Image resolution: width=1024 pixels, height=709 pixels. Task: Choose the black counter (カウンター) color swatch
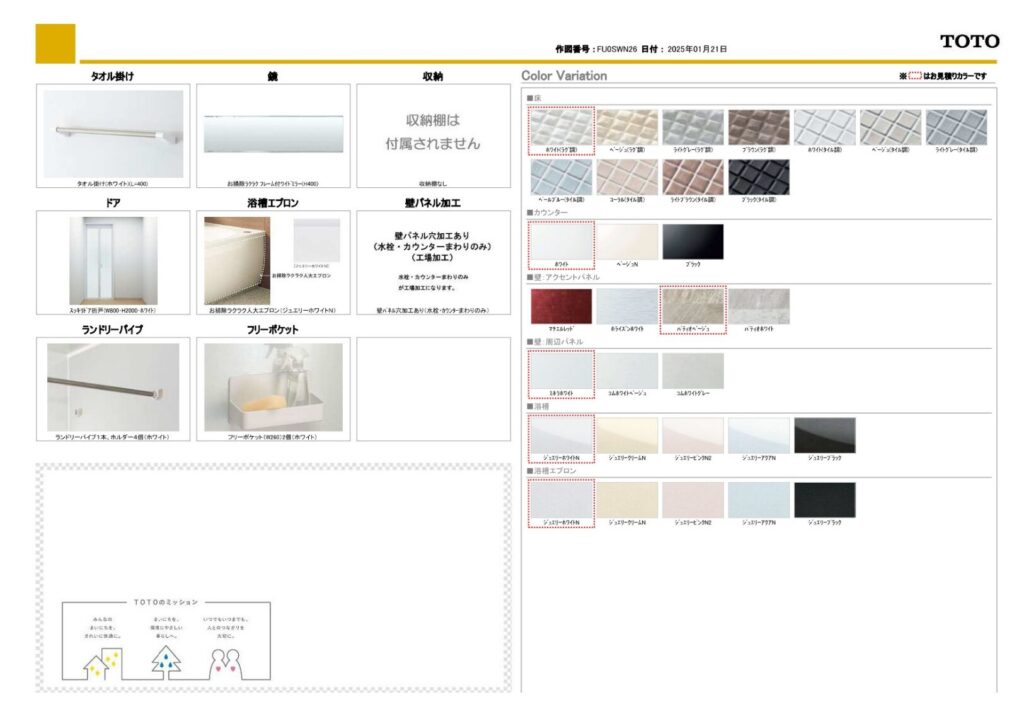pyautogui.click(x=692, y=241)
